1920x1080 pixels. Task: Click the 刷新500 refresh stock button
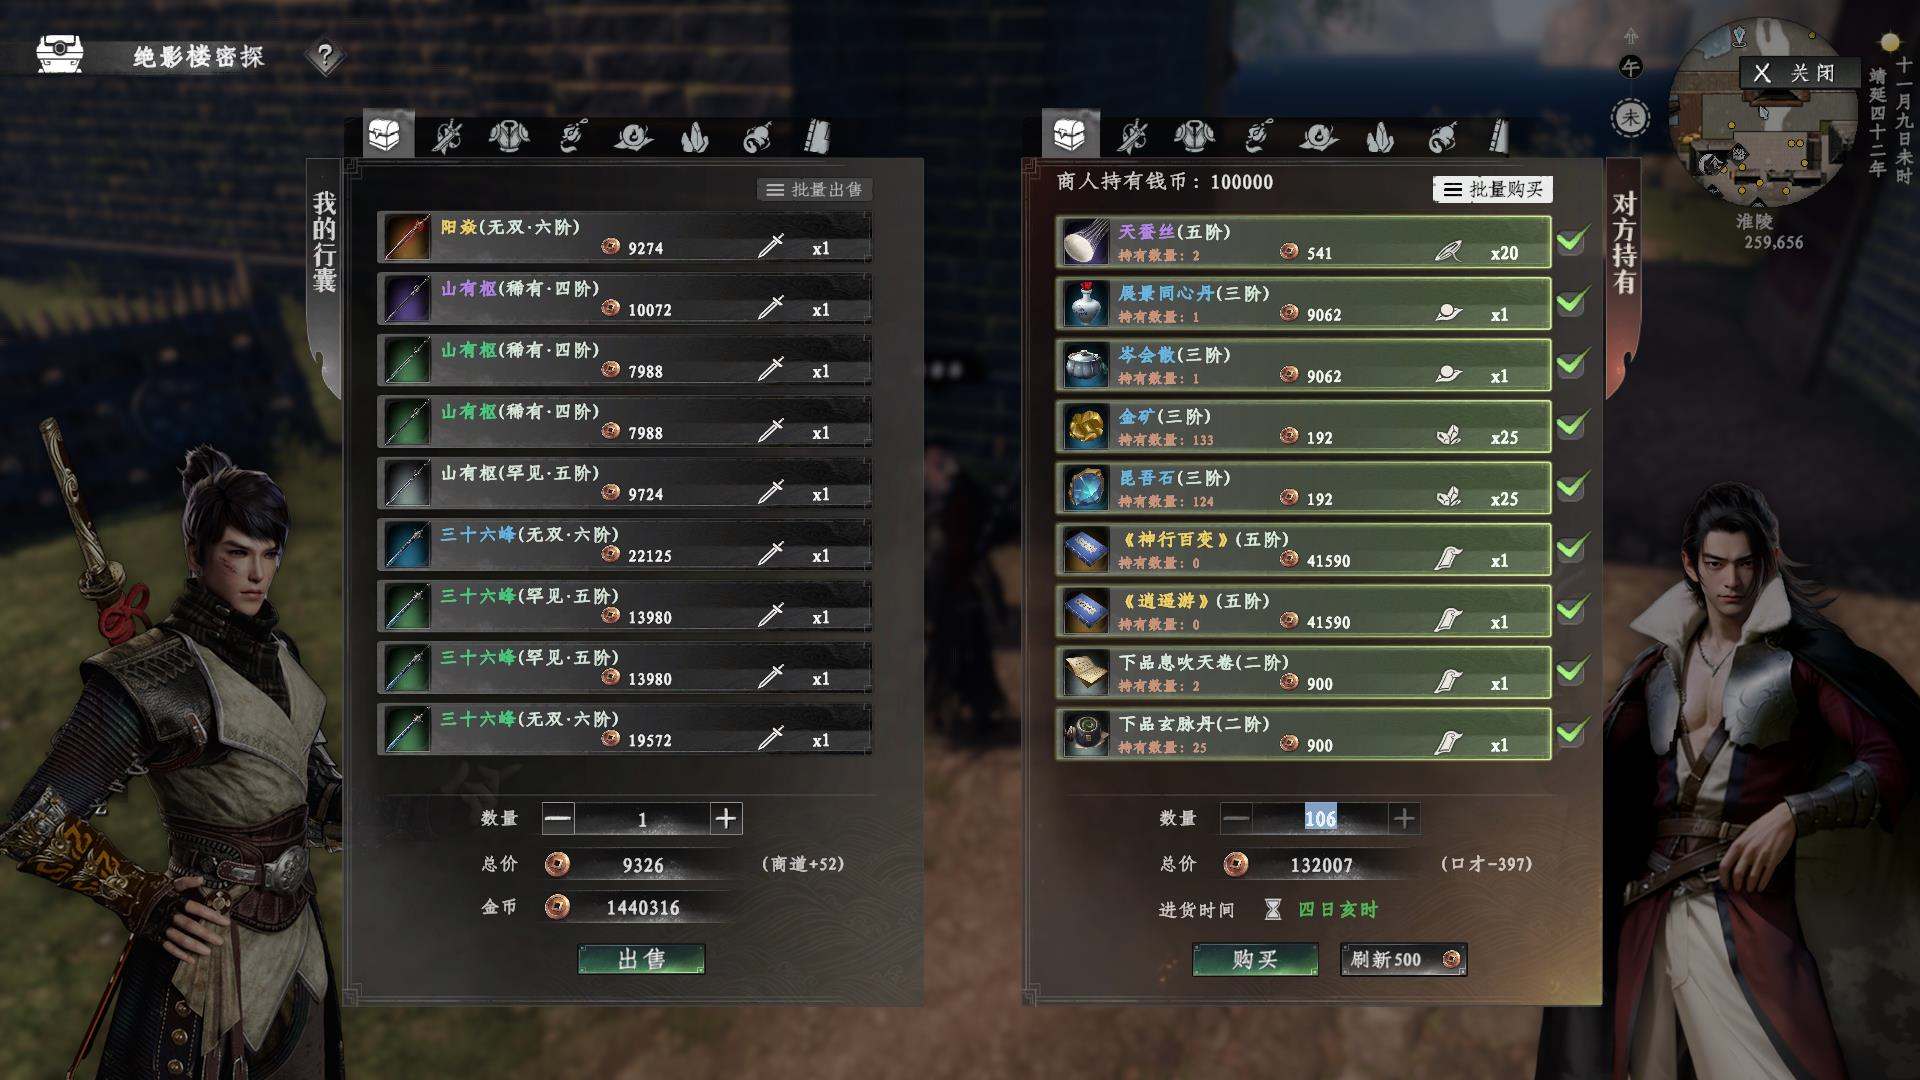tap(1403, 959)
